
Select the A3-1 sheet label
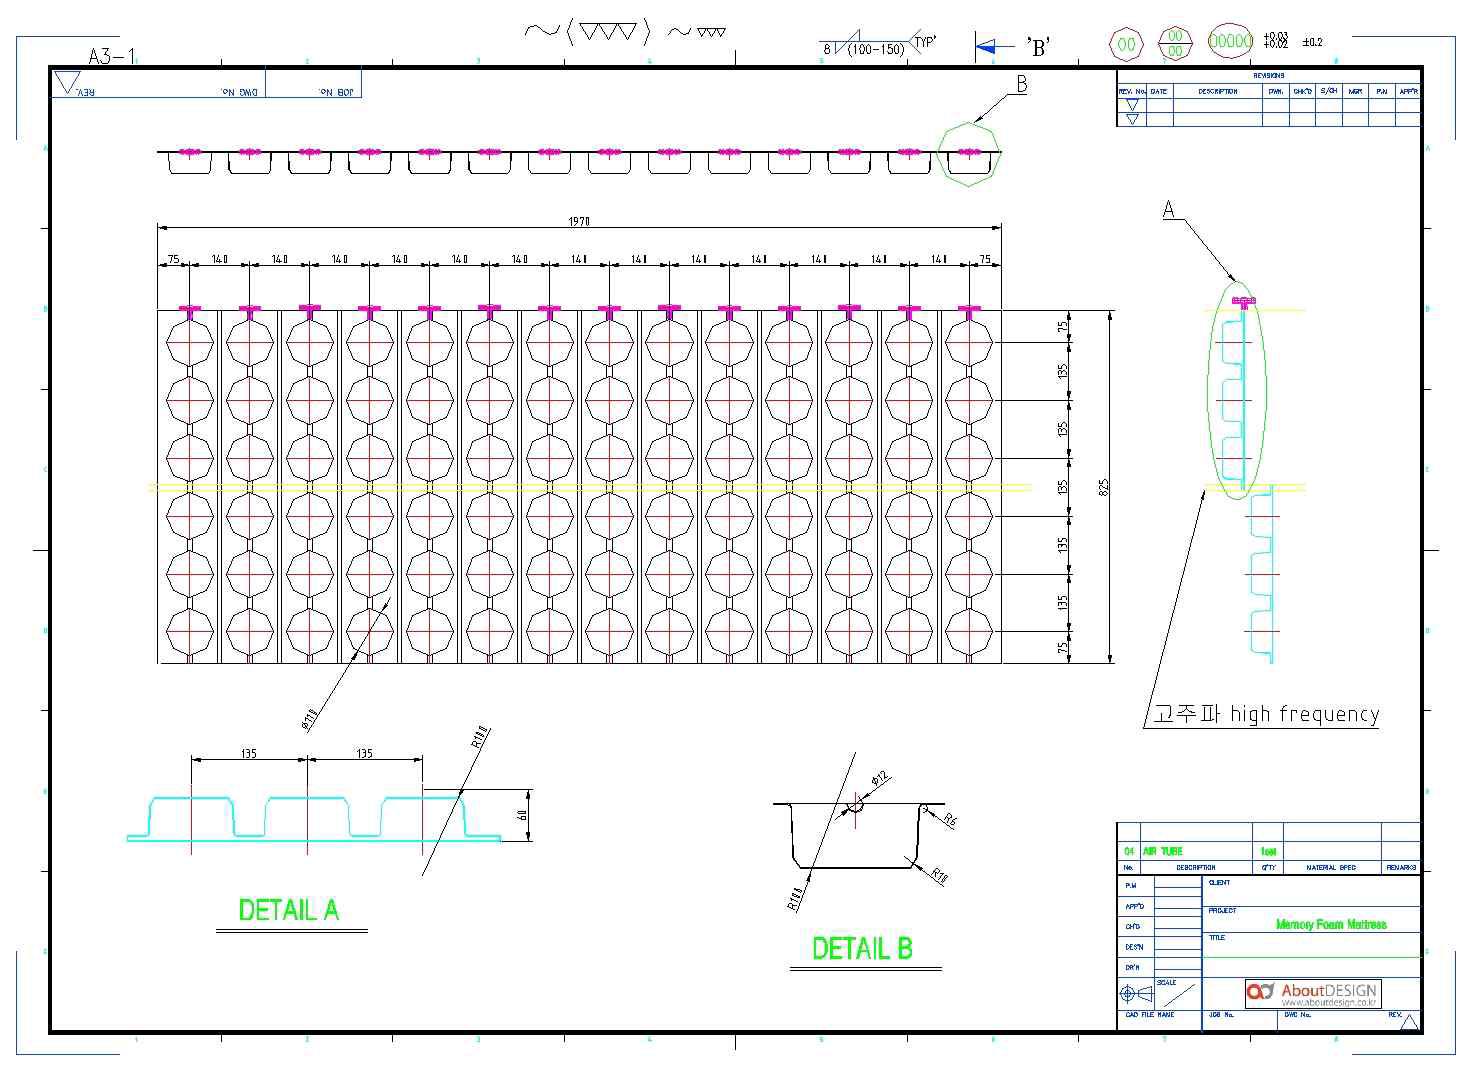tap(110, 56)
